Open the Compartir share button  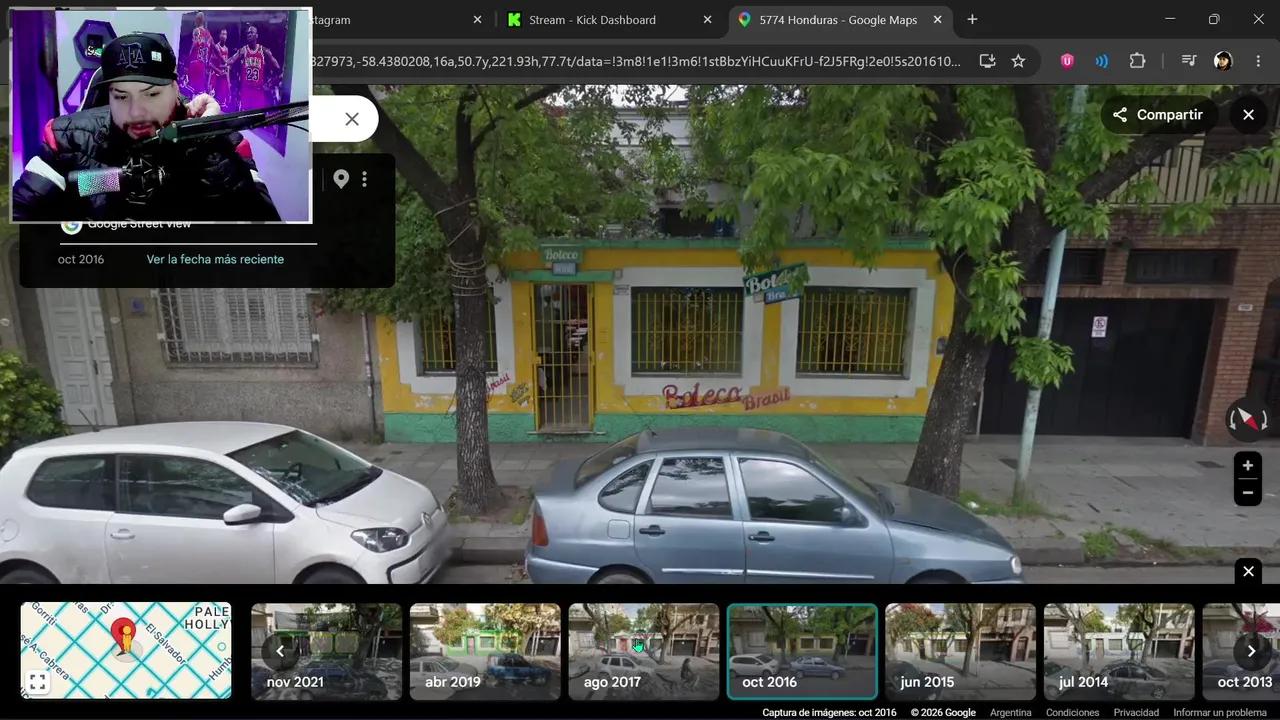1159,115
